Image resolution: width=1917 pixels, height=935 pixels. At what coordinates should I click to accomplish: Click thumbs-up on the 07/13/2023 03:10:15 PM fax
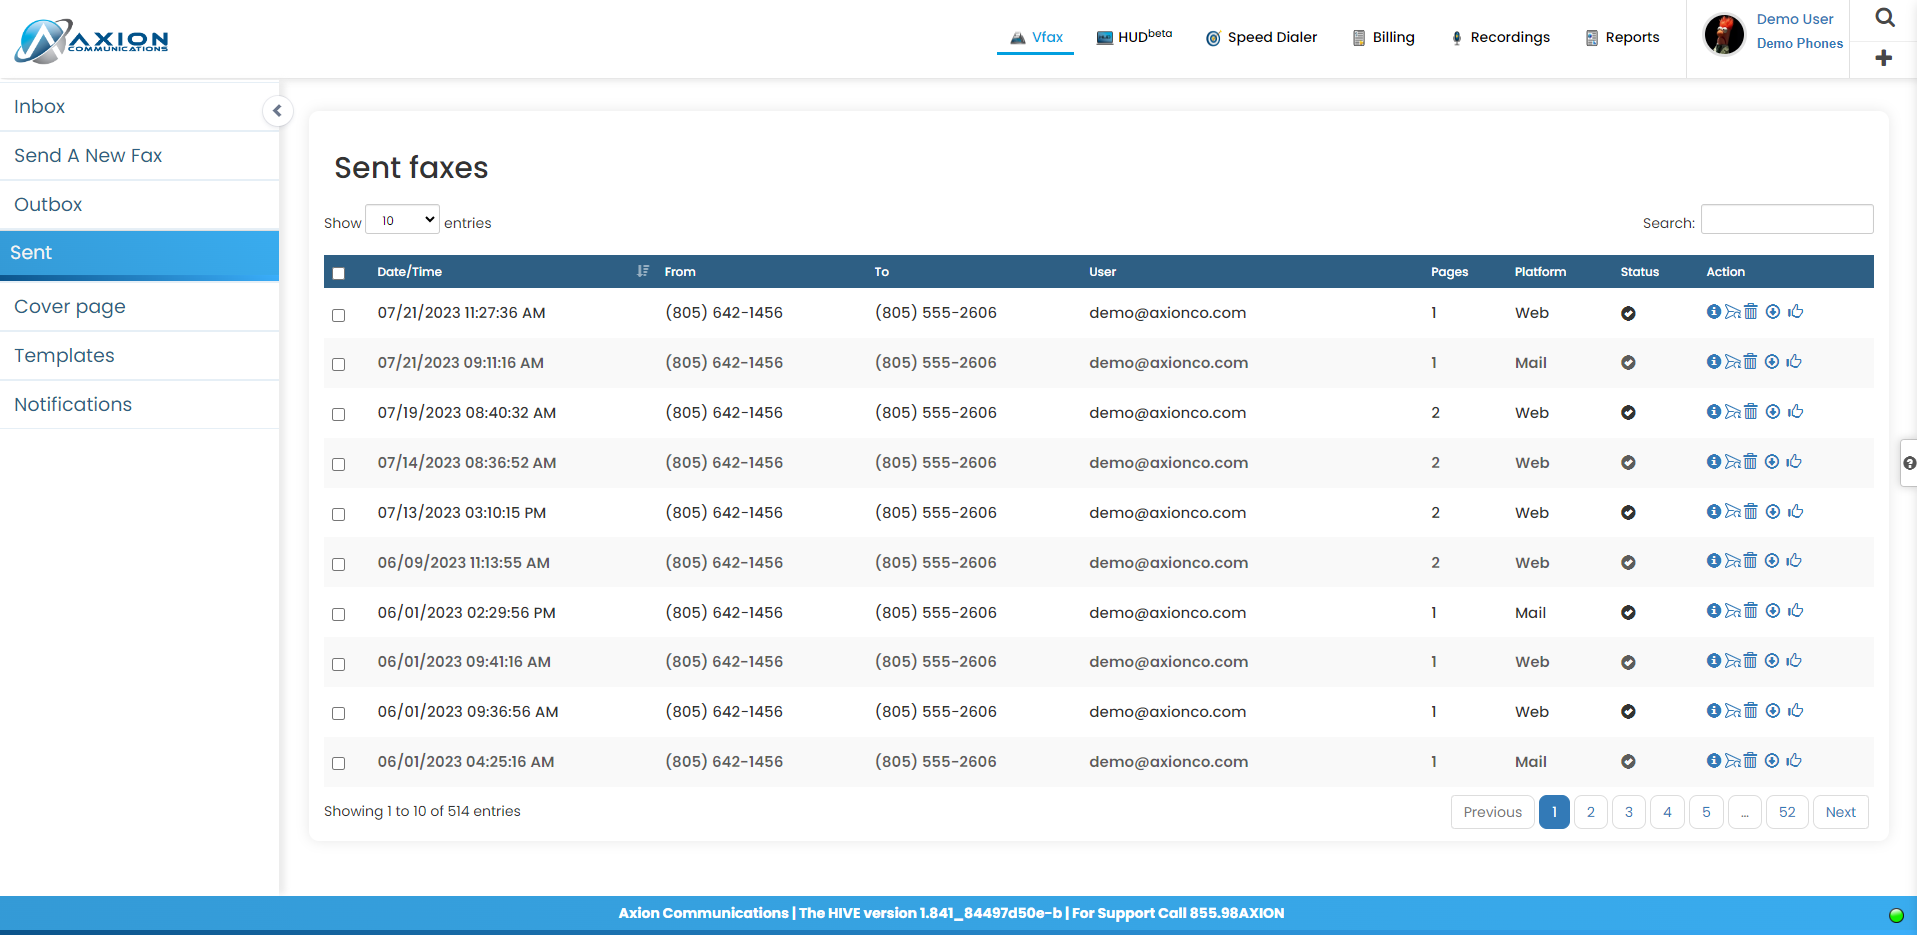pyautogui.click(x=1796, y=512)
